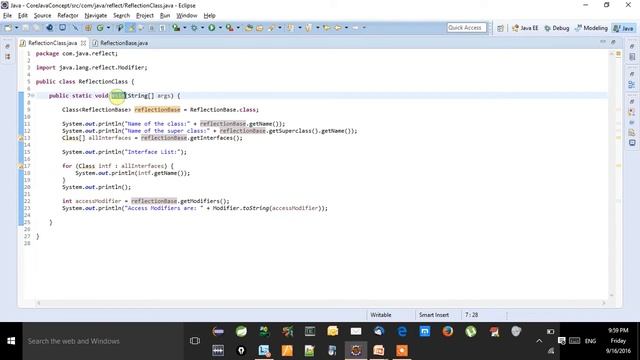Image resolution: width=640 pixels, height=360 pixels.
Task: Click the Writable status bar entry
Action: 381,315
